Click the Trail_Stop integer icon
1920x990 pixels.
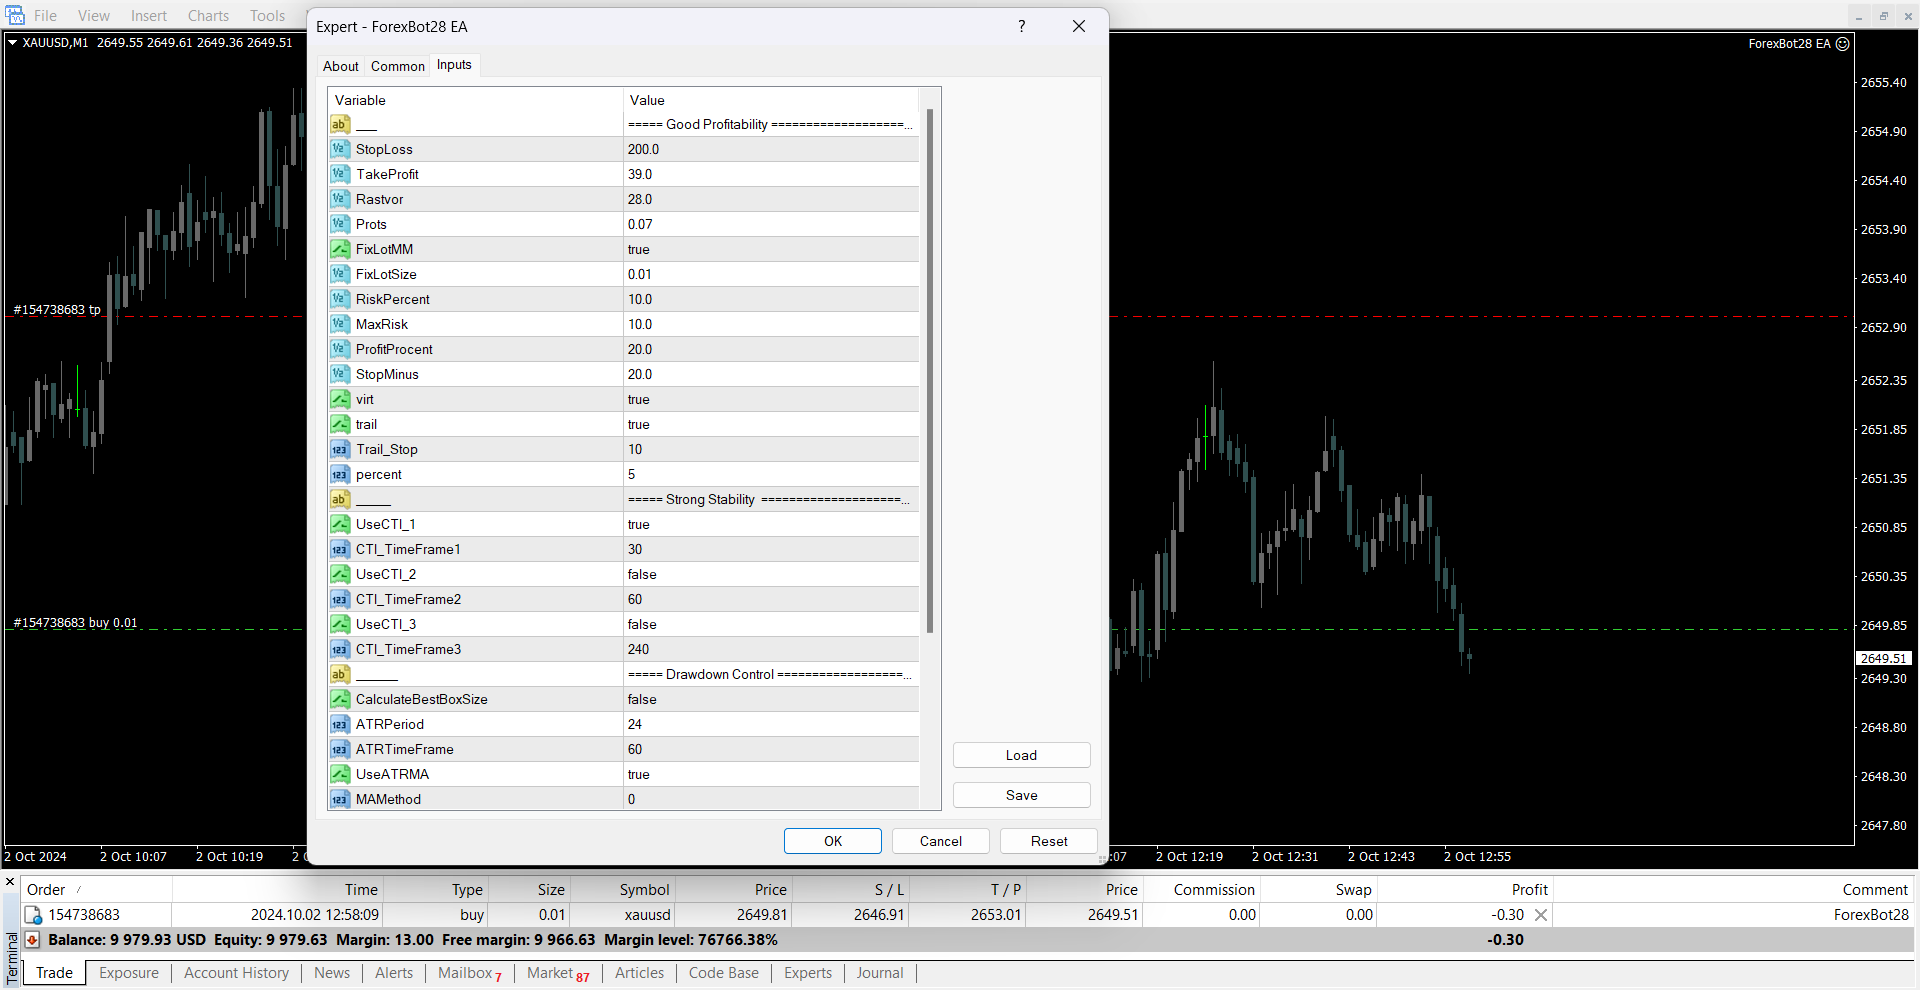coord(340,449)
